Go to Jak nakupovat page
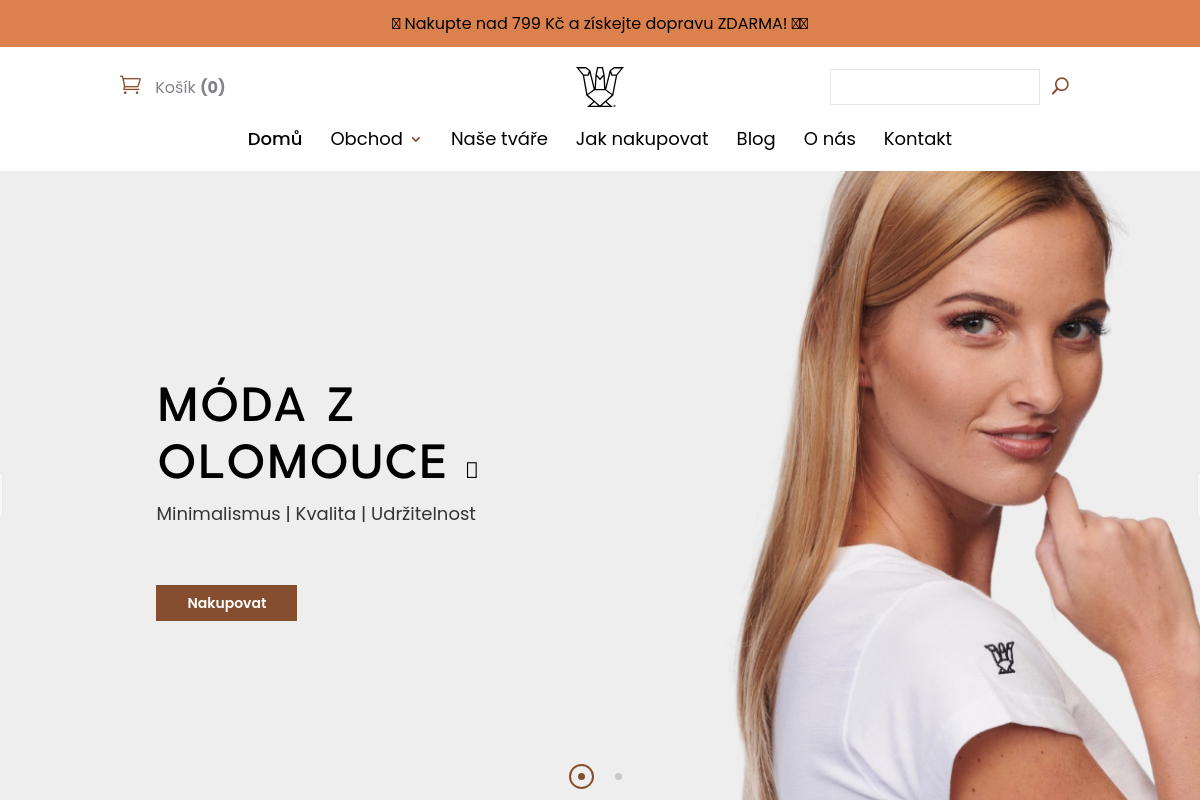Screen dimensions: 1200x800 coord(642,139)
